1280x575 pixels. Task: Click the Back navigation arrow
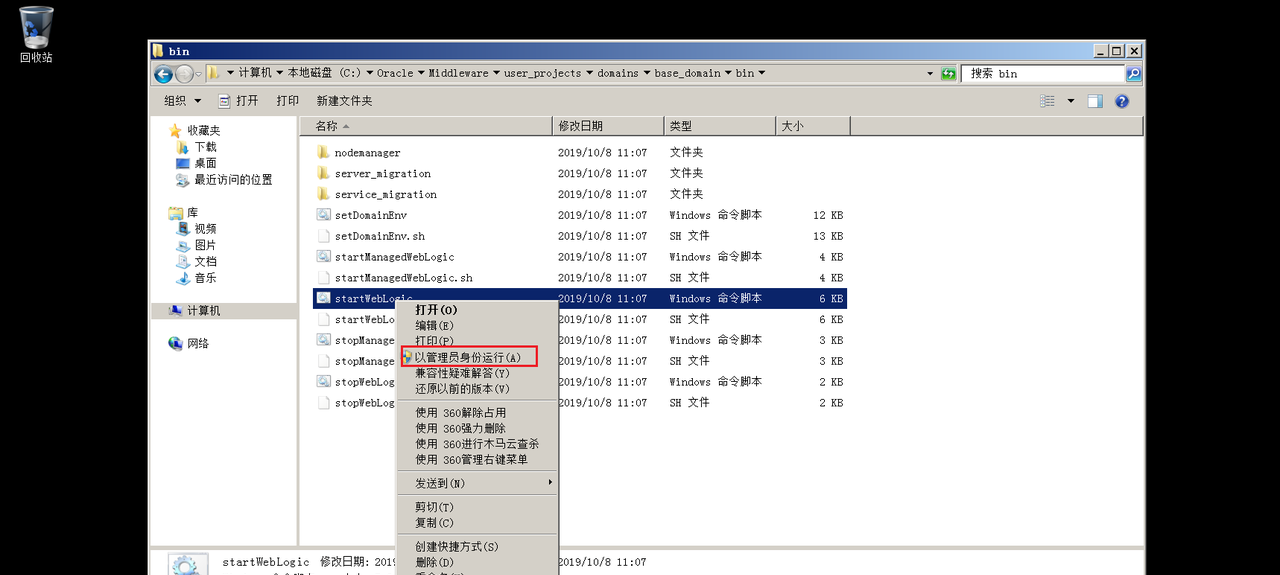tap(164, 74)
